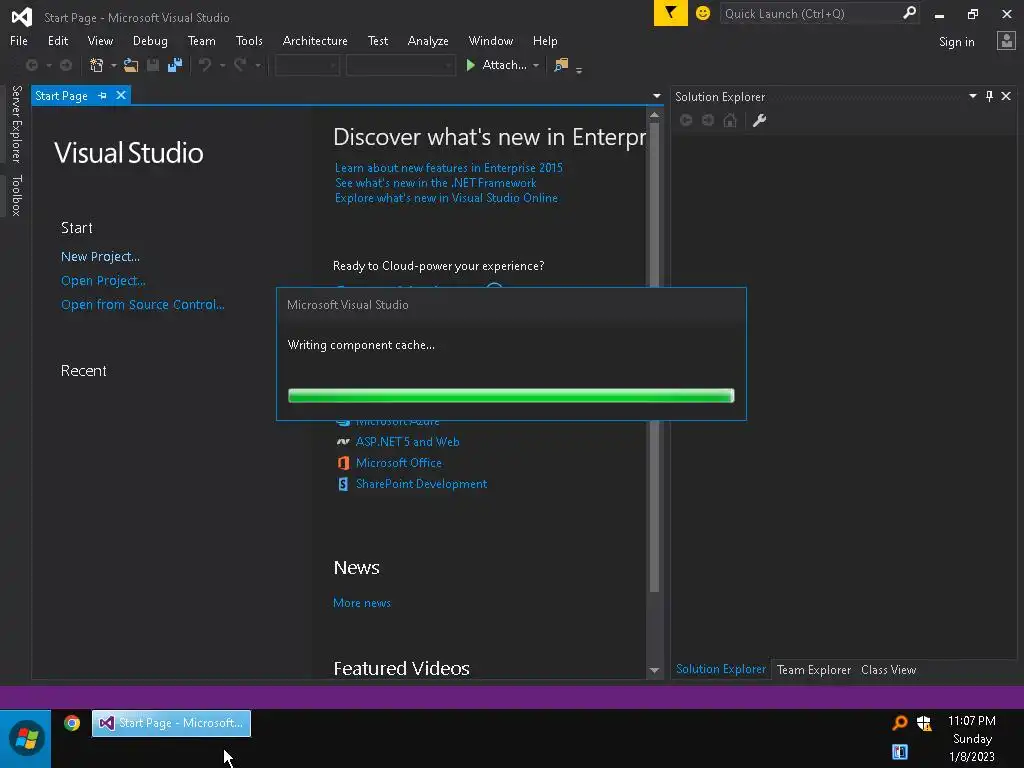
Task: Click the Open File toolbar icon
Action: pos(131,65)
